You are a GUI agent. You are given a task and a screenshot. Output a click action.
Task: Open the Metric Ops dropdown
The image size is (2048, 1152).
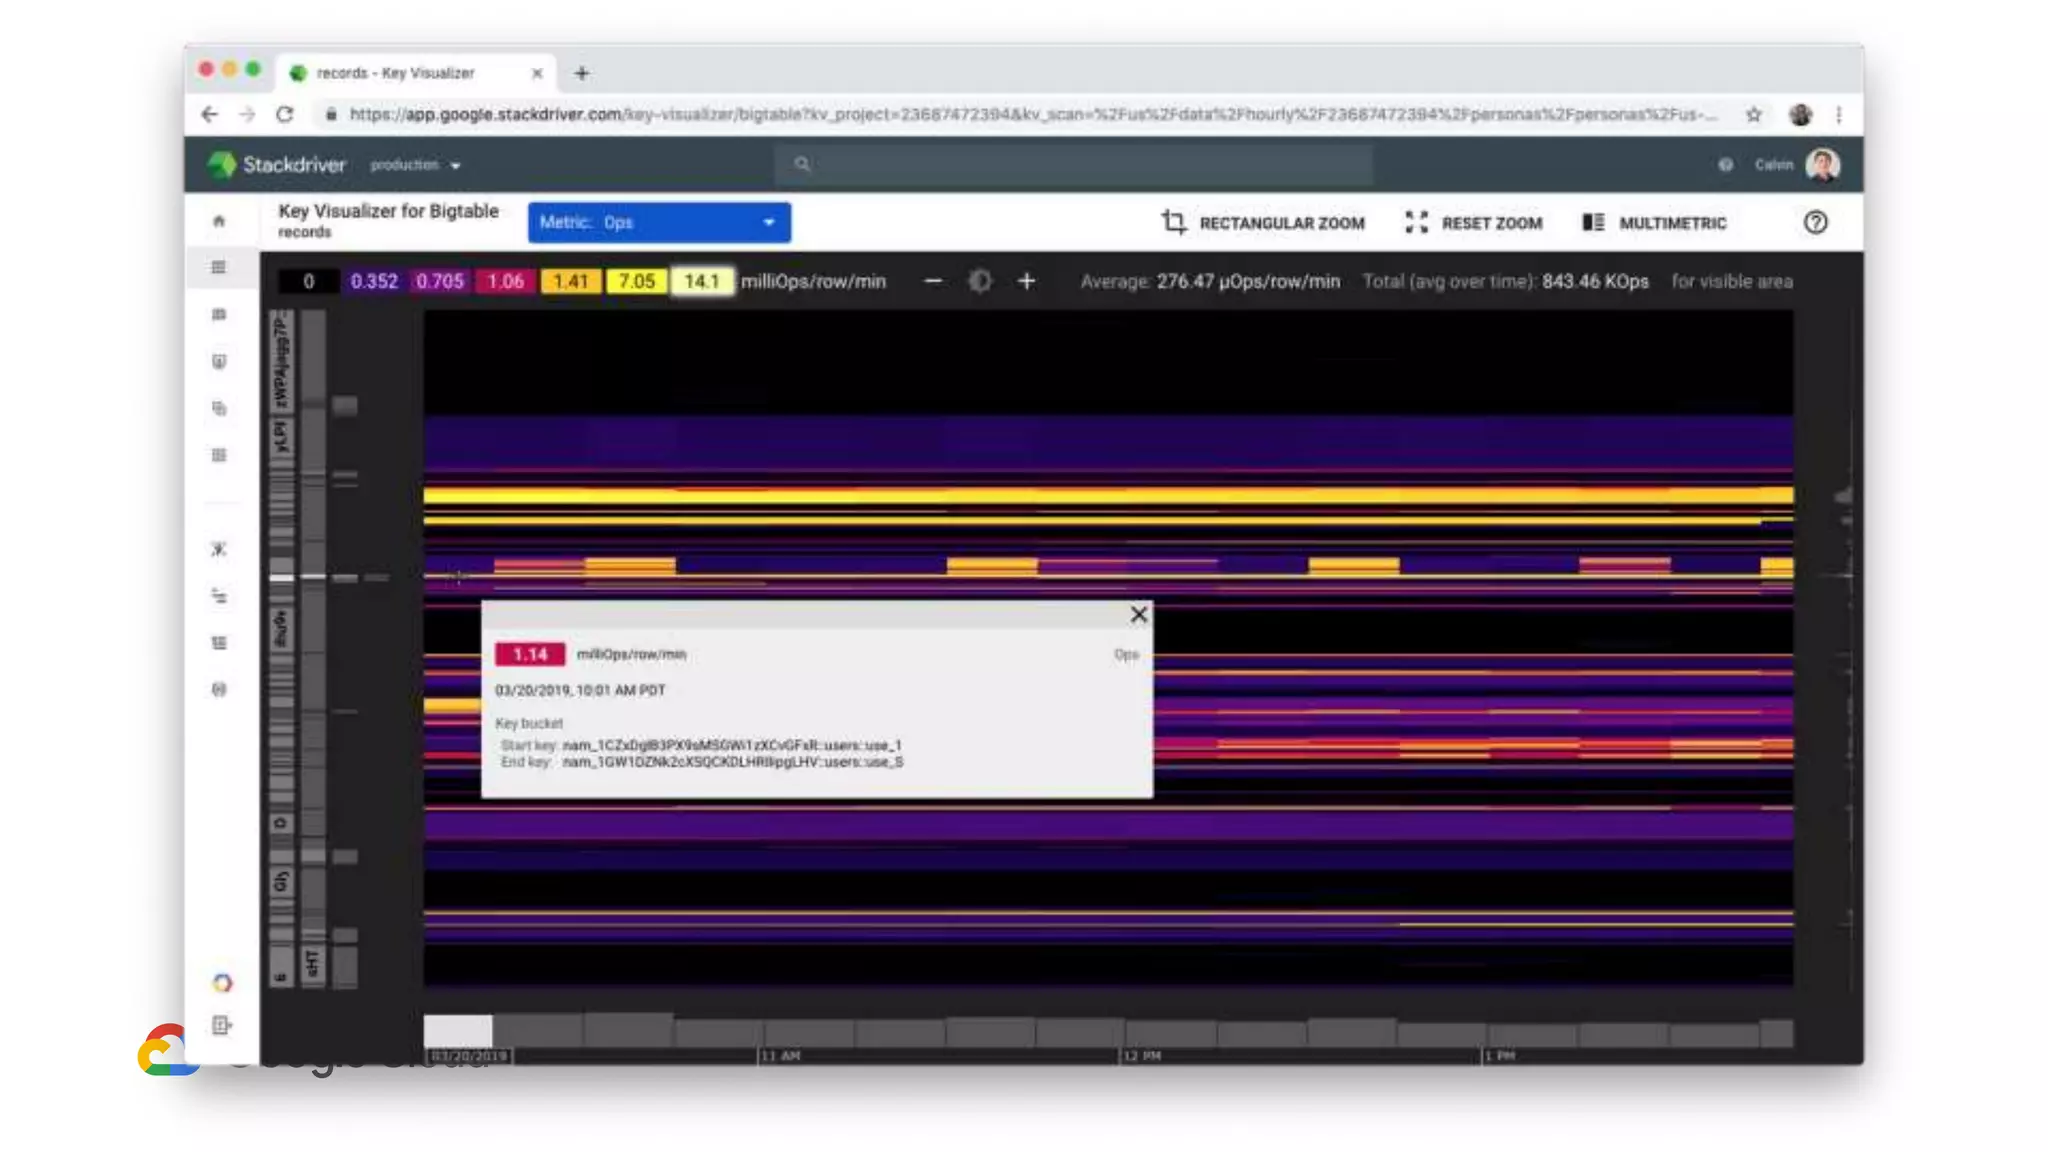click(659, 222)
